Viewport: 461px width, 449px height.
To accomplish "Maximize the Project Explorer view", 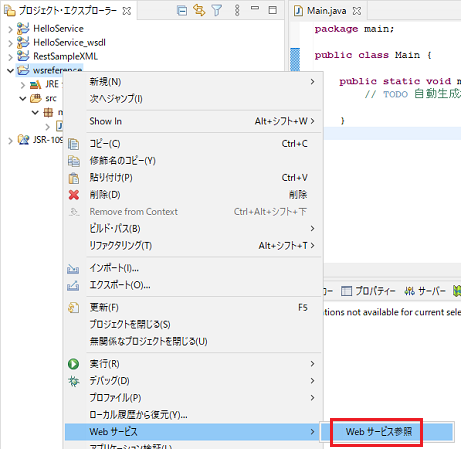I will point(273,10).
